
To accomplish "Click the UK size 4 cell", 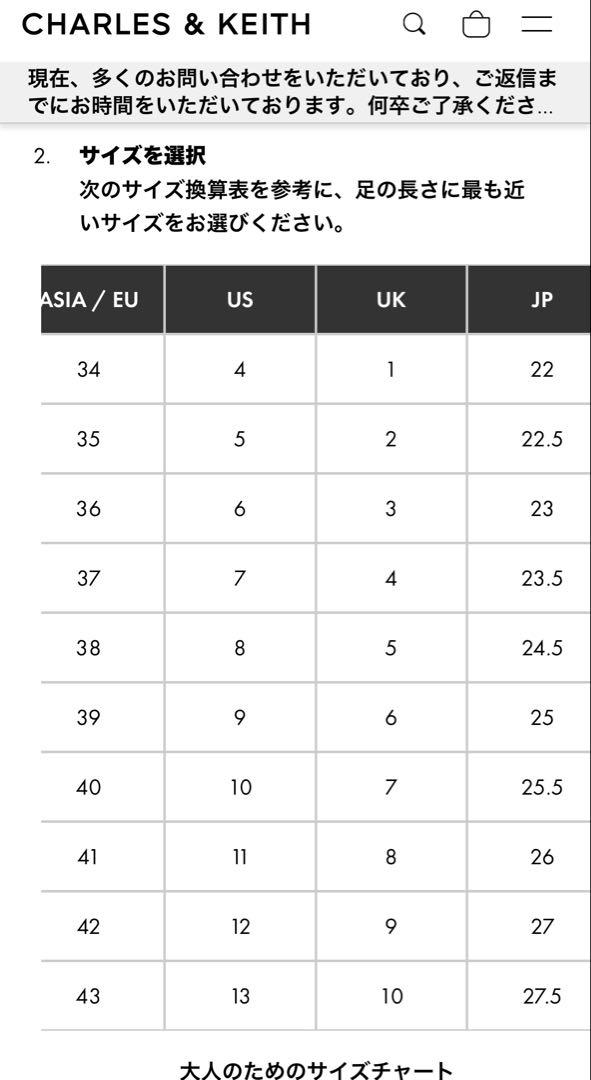I will click(391, 579).
